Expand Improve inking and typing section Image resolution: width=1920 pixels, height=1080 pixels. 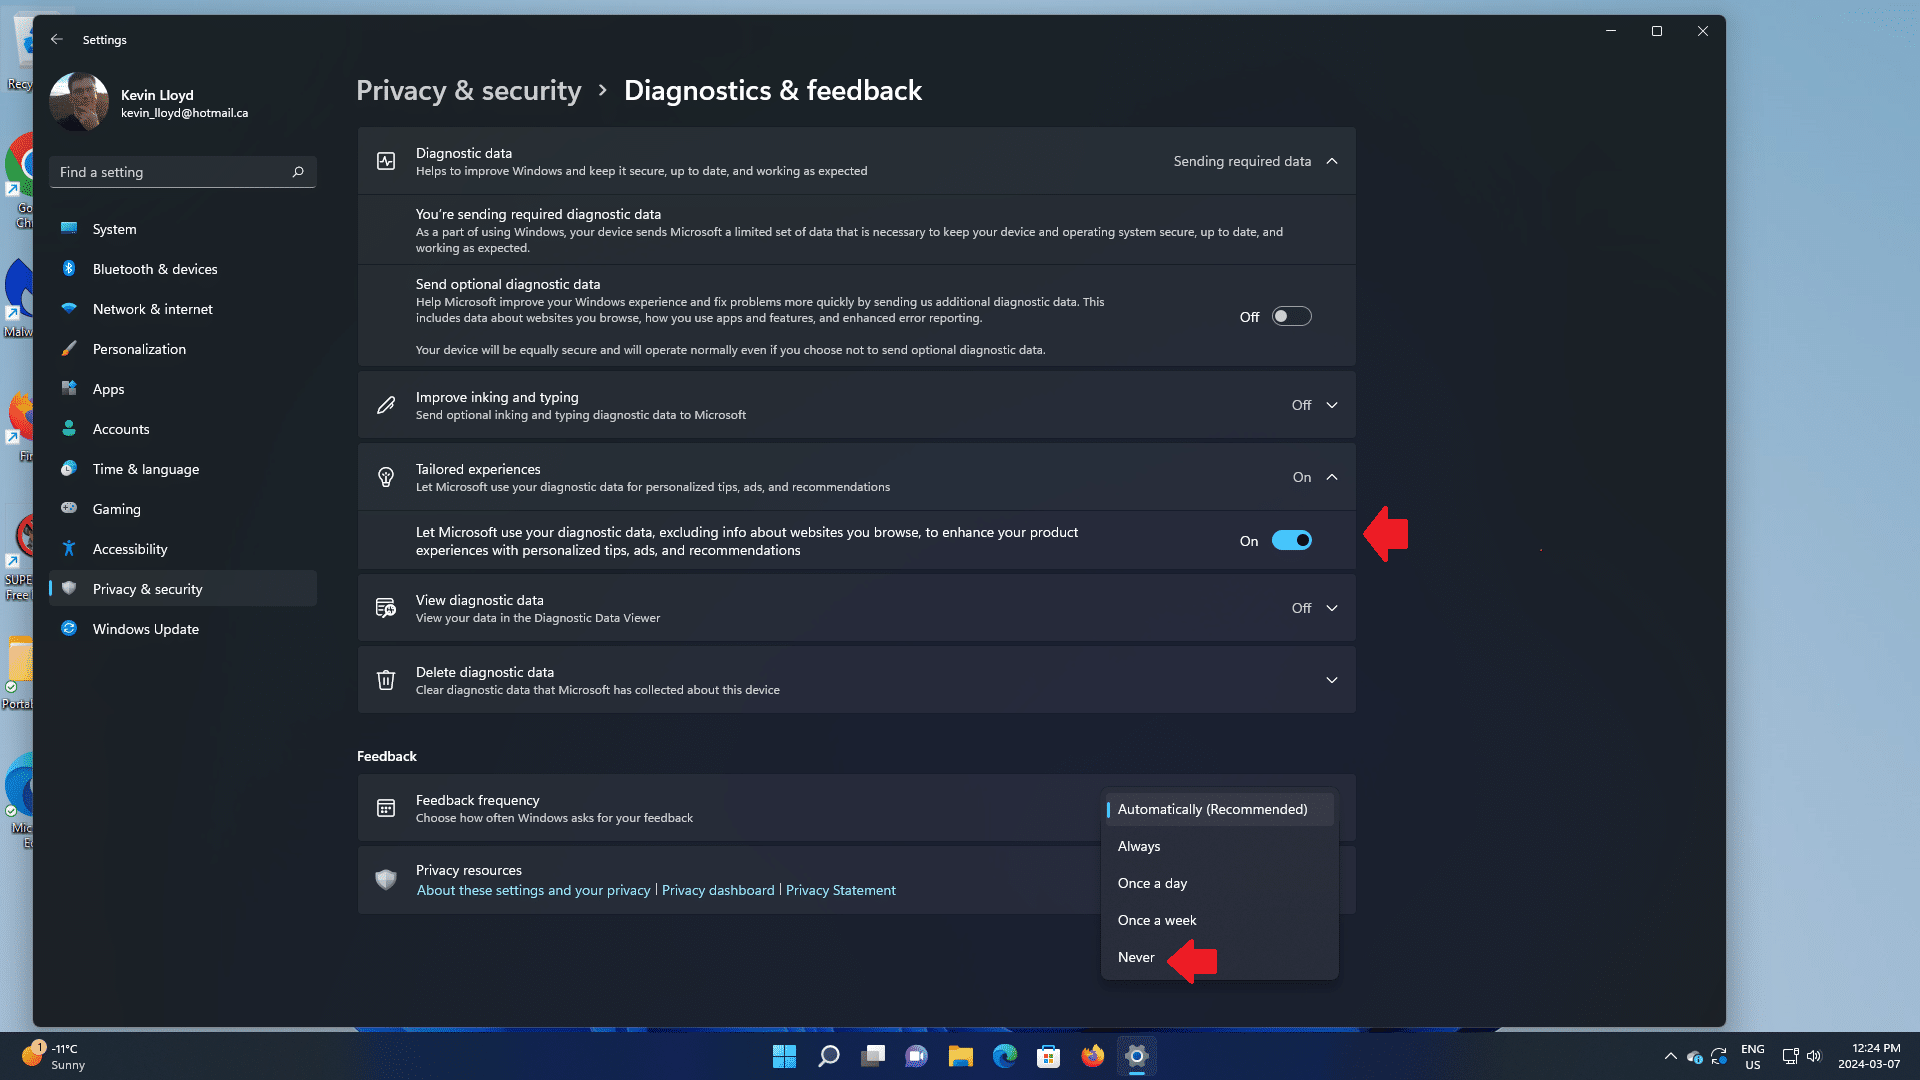(1332, 405)
